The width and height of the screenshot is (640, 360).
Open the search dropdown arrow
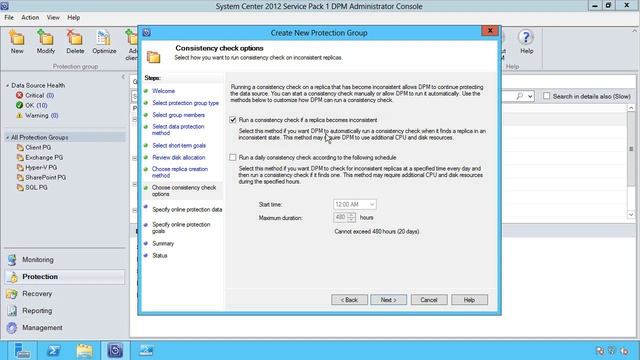530,96
